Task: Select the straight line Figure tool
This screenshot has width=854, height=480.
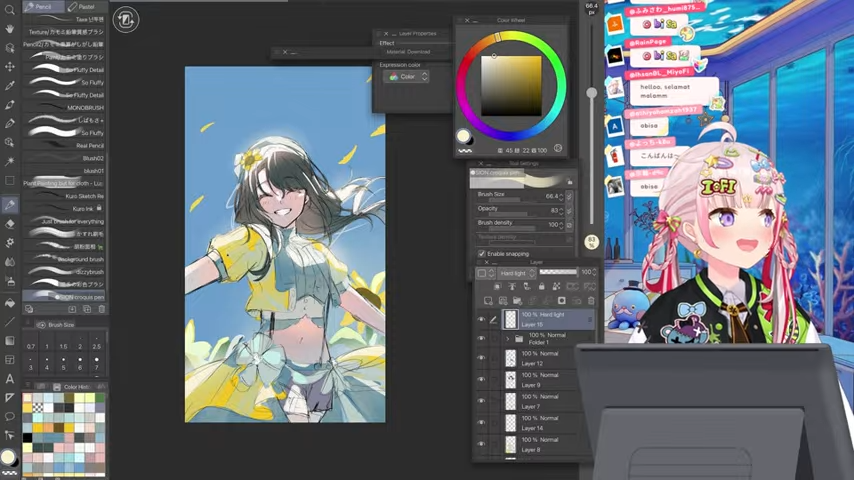Action: pyautogui.click(x=9, y=322)
